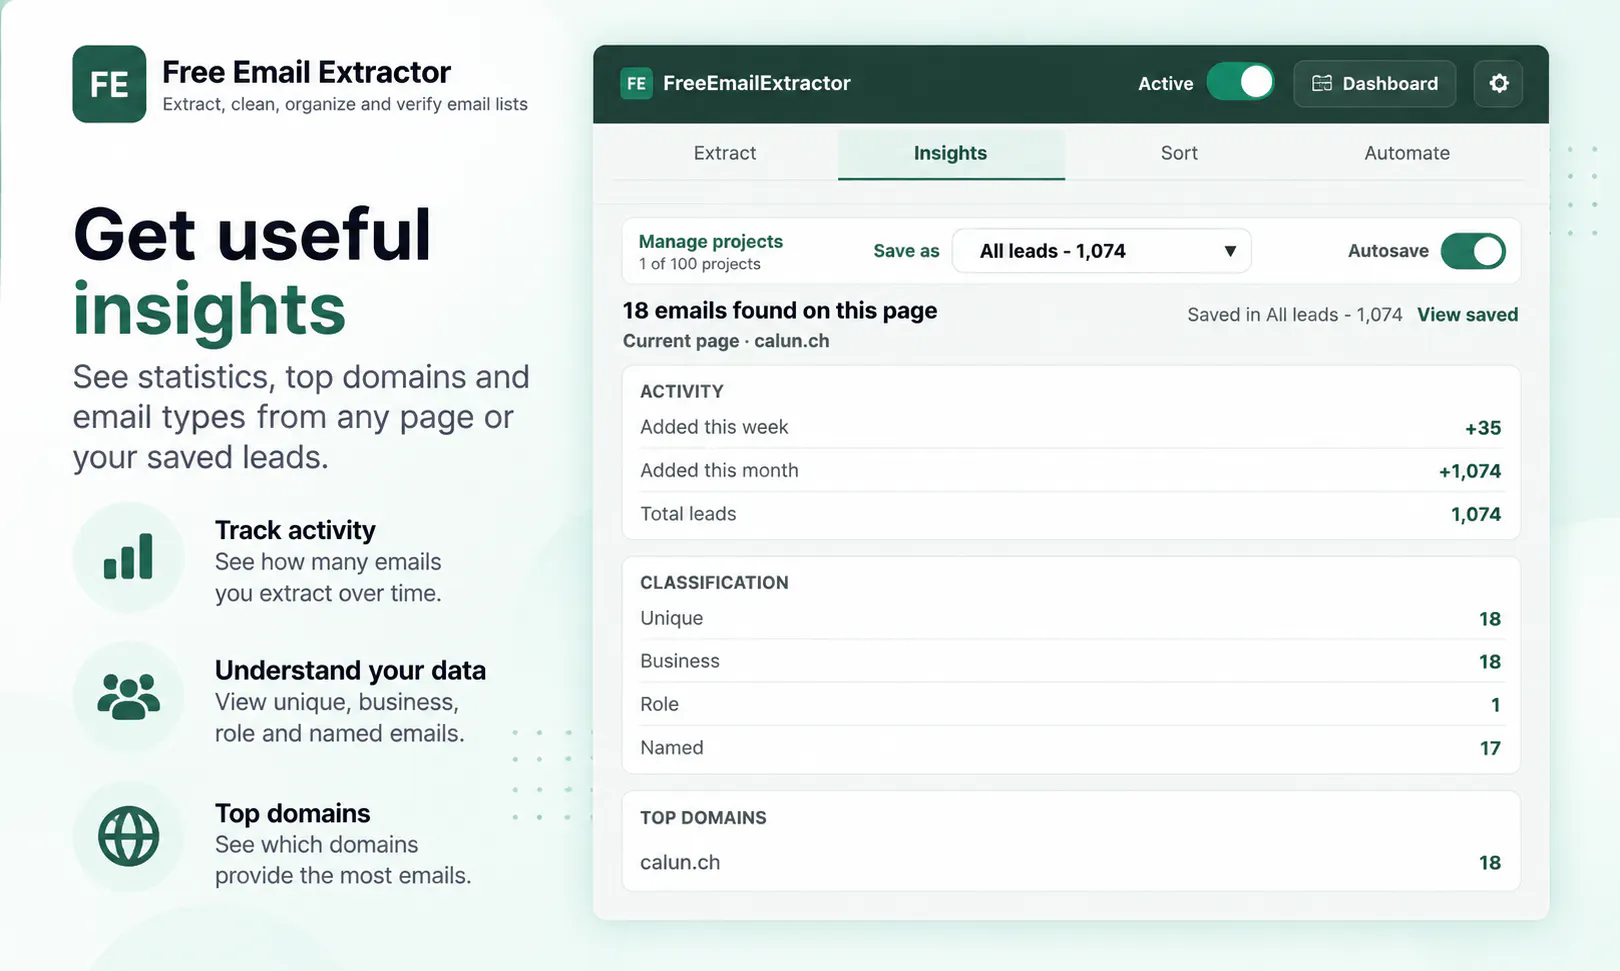1620x971 pixels.
Task: Click the TOP DOMAINS section header
Action: click(703, 817)
